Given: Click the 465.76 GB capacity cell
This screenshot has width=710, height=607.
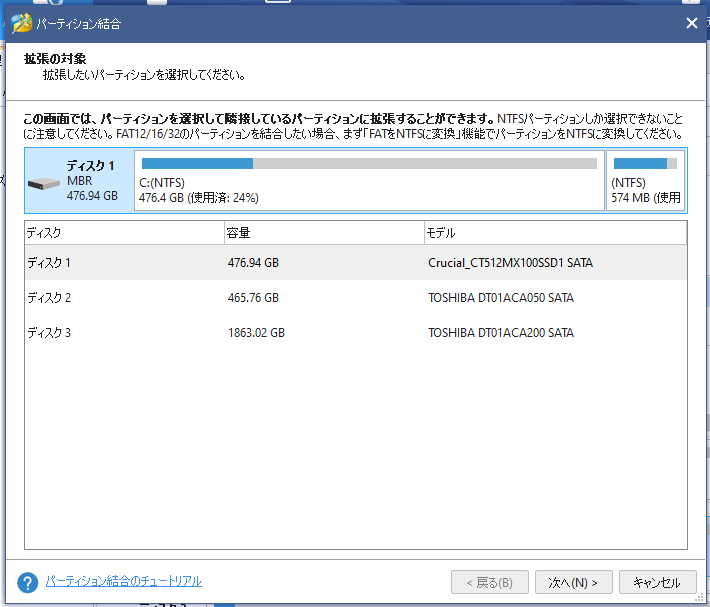Looking at the screenshot, I should pyautogui.click(x=253, y=297).
